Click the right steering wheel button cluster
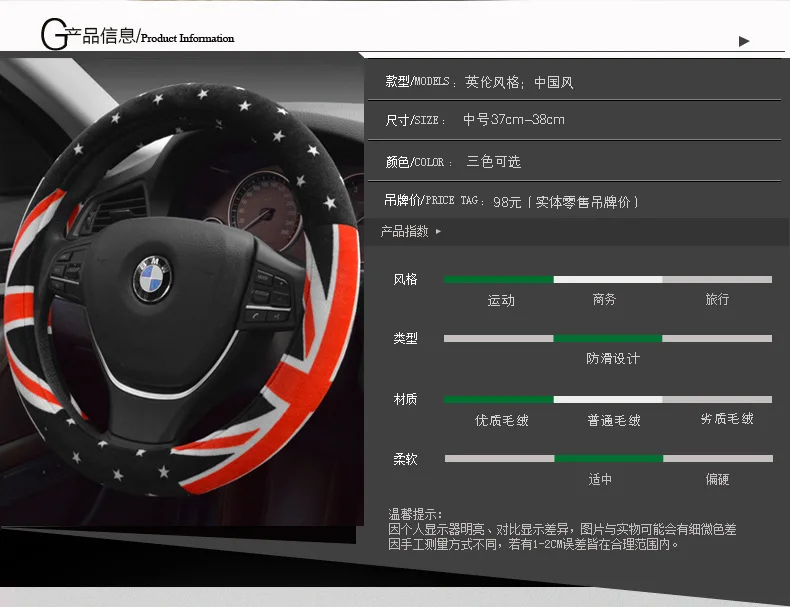This screenshot has height=607, width=790. coord(270,296)
